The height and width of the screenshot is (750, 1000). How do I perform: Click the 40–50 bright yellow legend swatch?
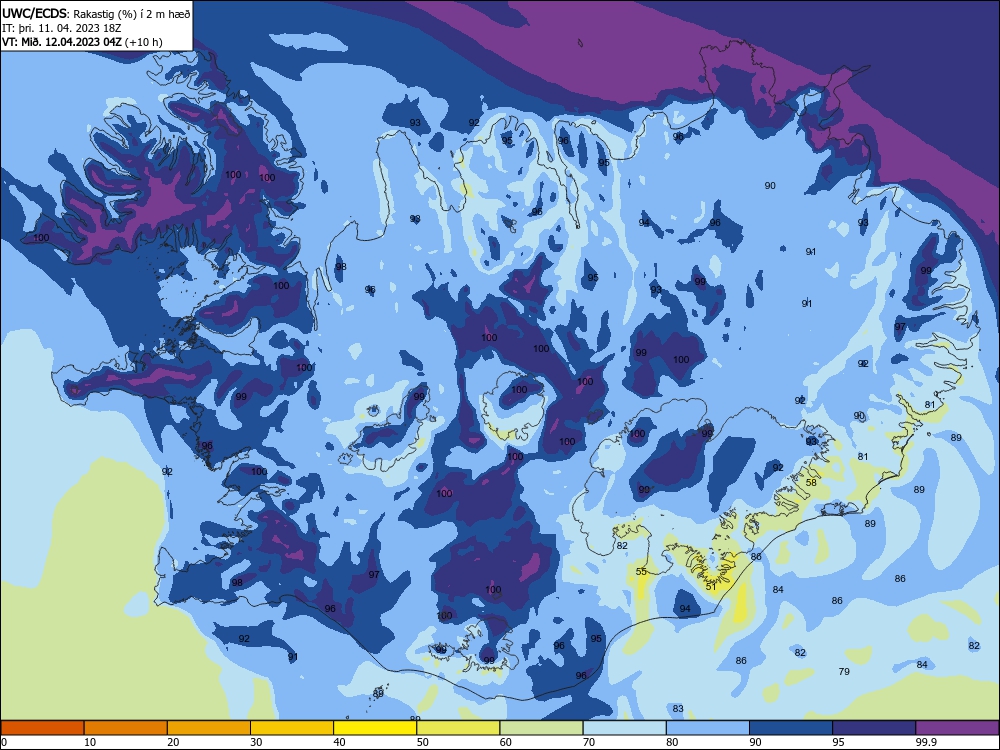pyautogui.click(x=375, y=728)
